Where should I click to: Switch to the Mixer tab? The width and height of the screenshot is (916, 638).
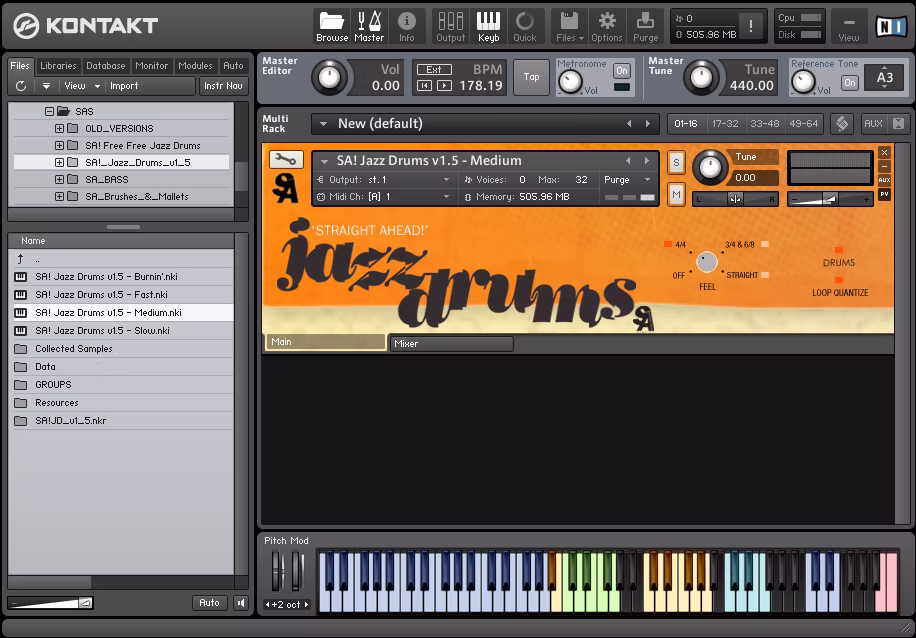450,343
